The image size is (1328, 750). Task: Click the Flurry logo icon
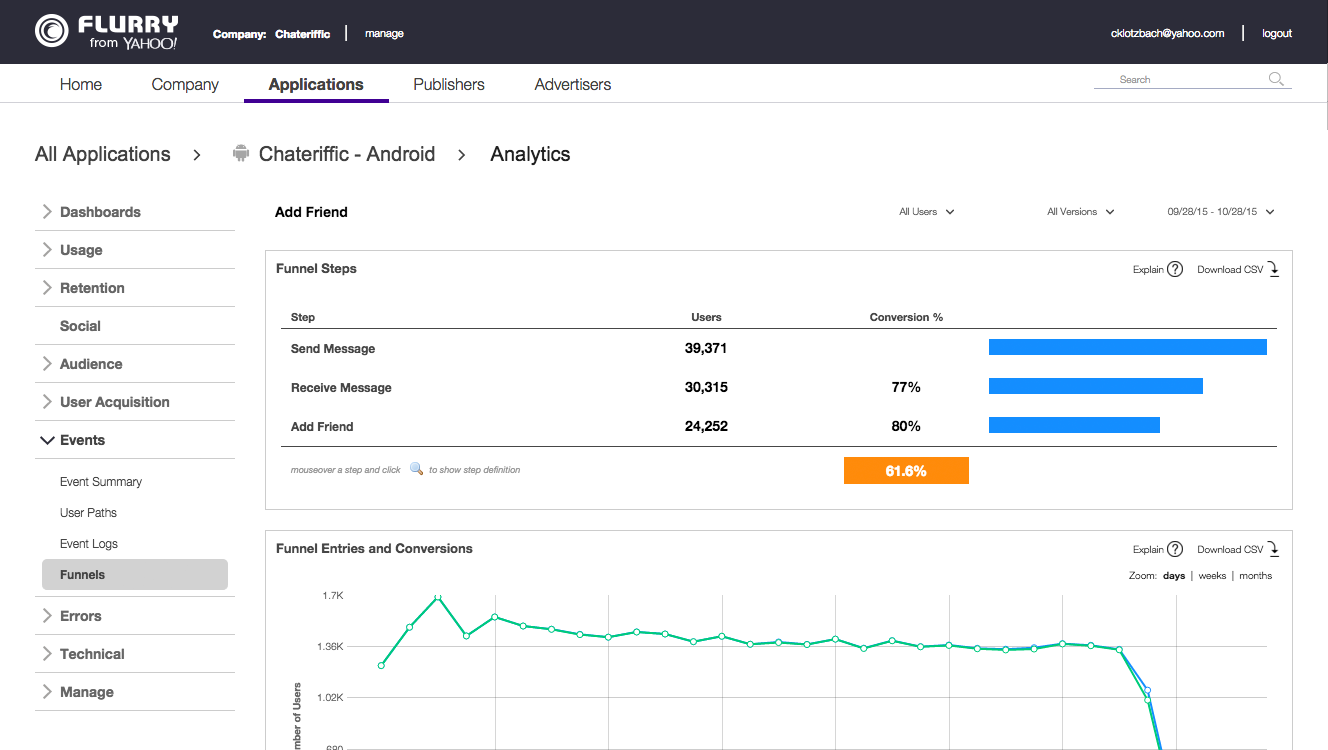51,31
